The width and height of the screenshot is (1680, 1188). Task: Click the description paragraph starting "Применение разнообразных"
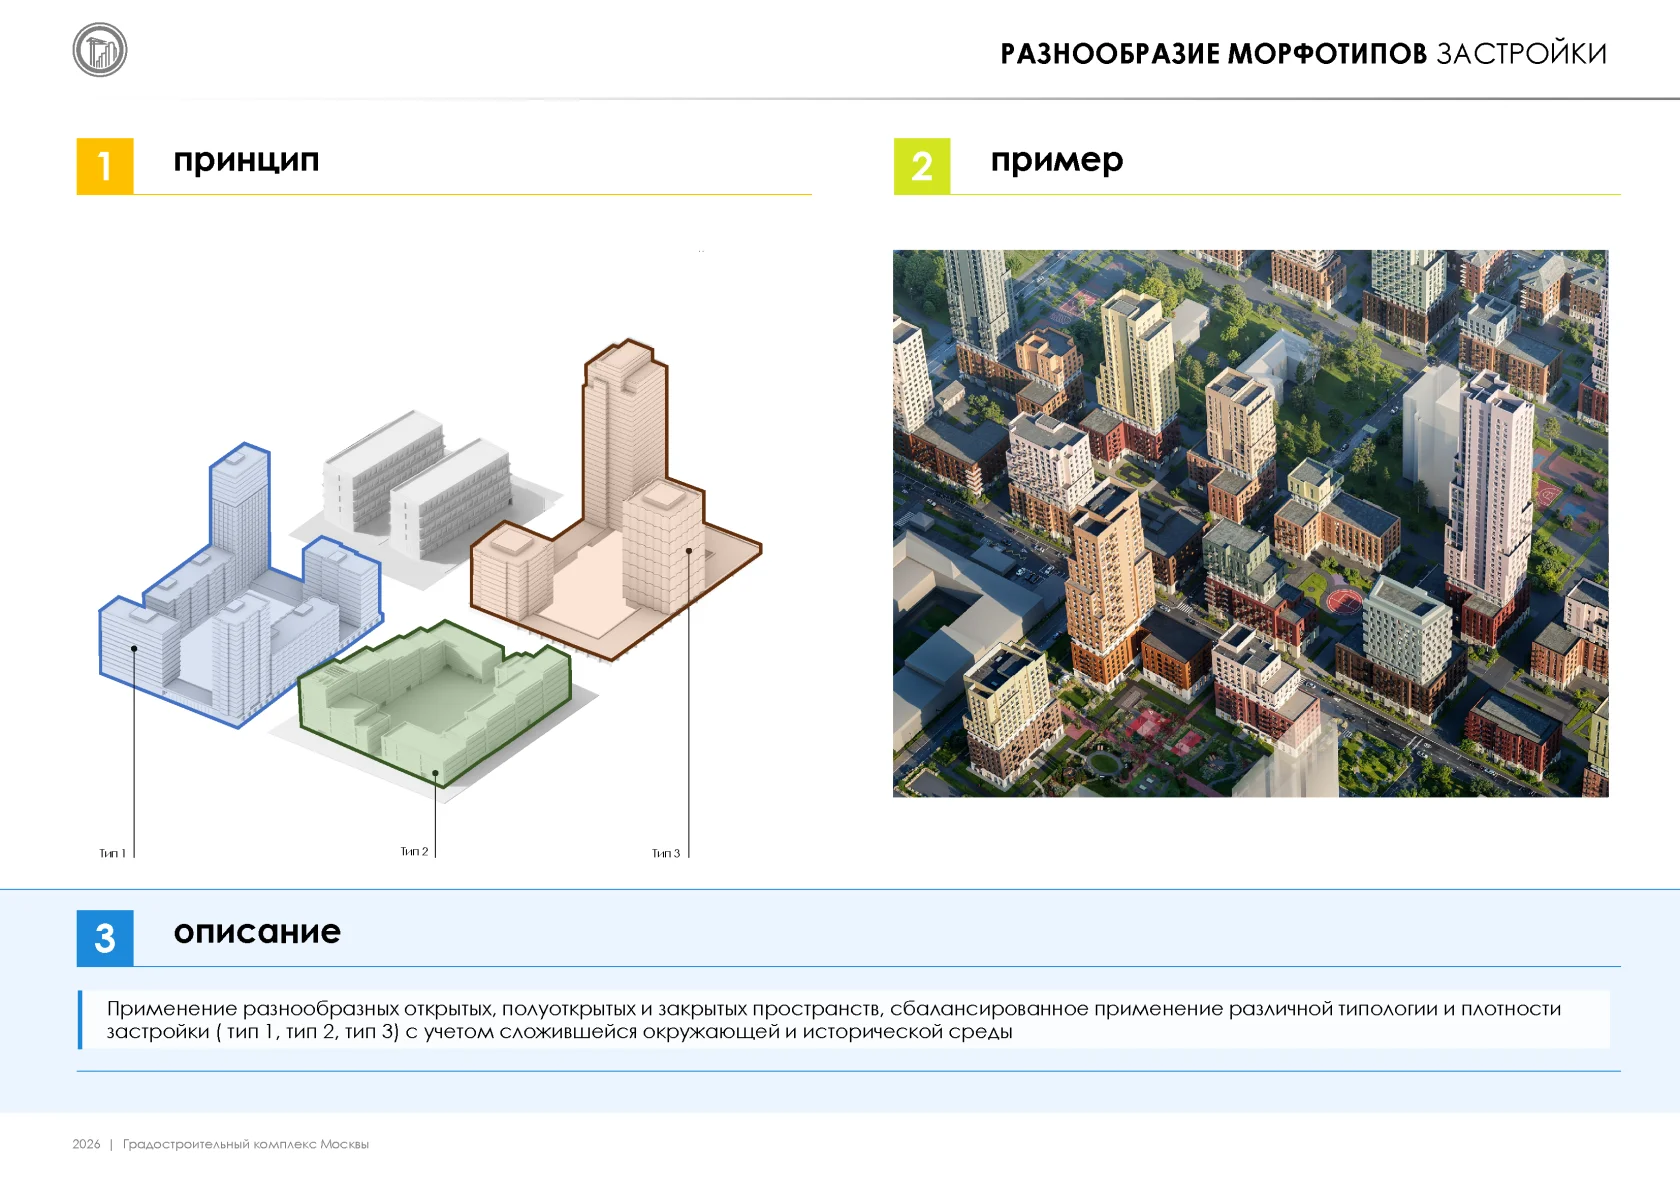pos(834,1020)
